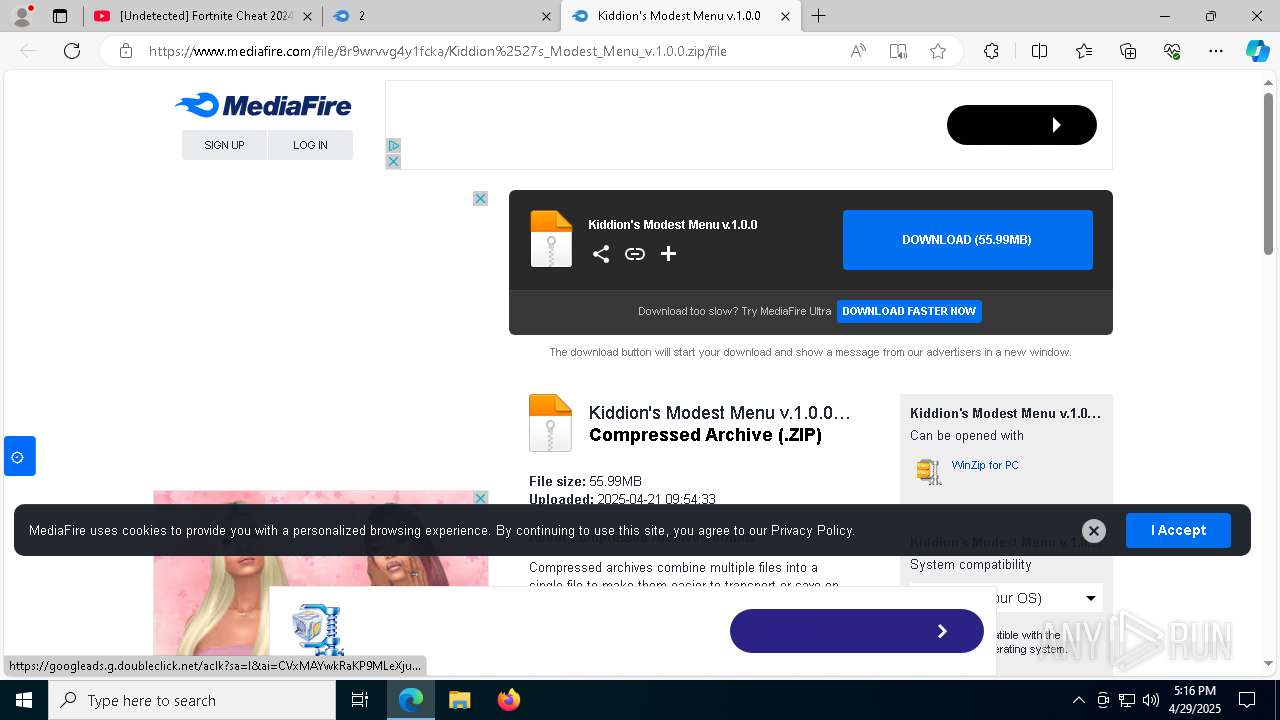
Task: Open Windows Start menu
Action: (x=24, y=700)
